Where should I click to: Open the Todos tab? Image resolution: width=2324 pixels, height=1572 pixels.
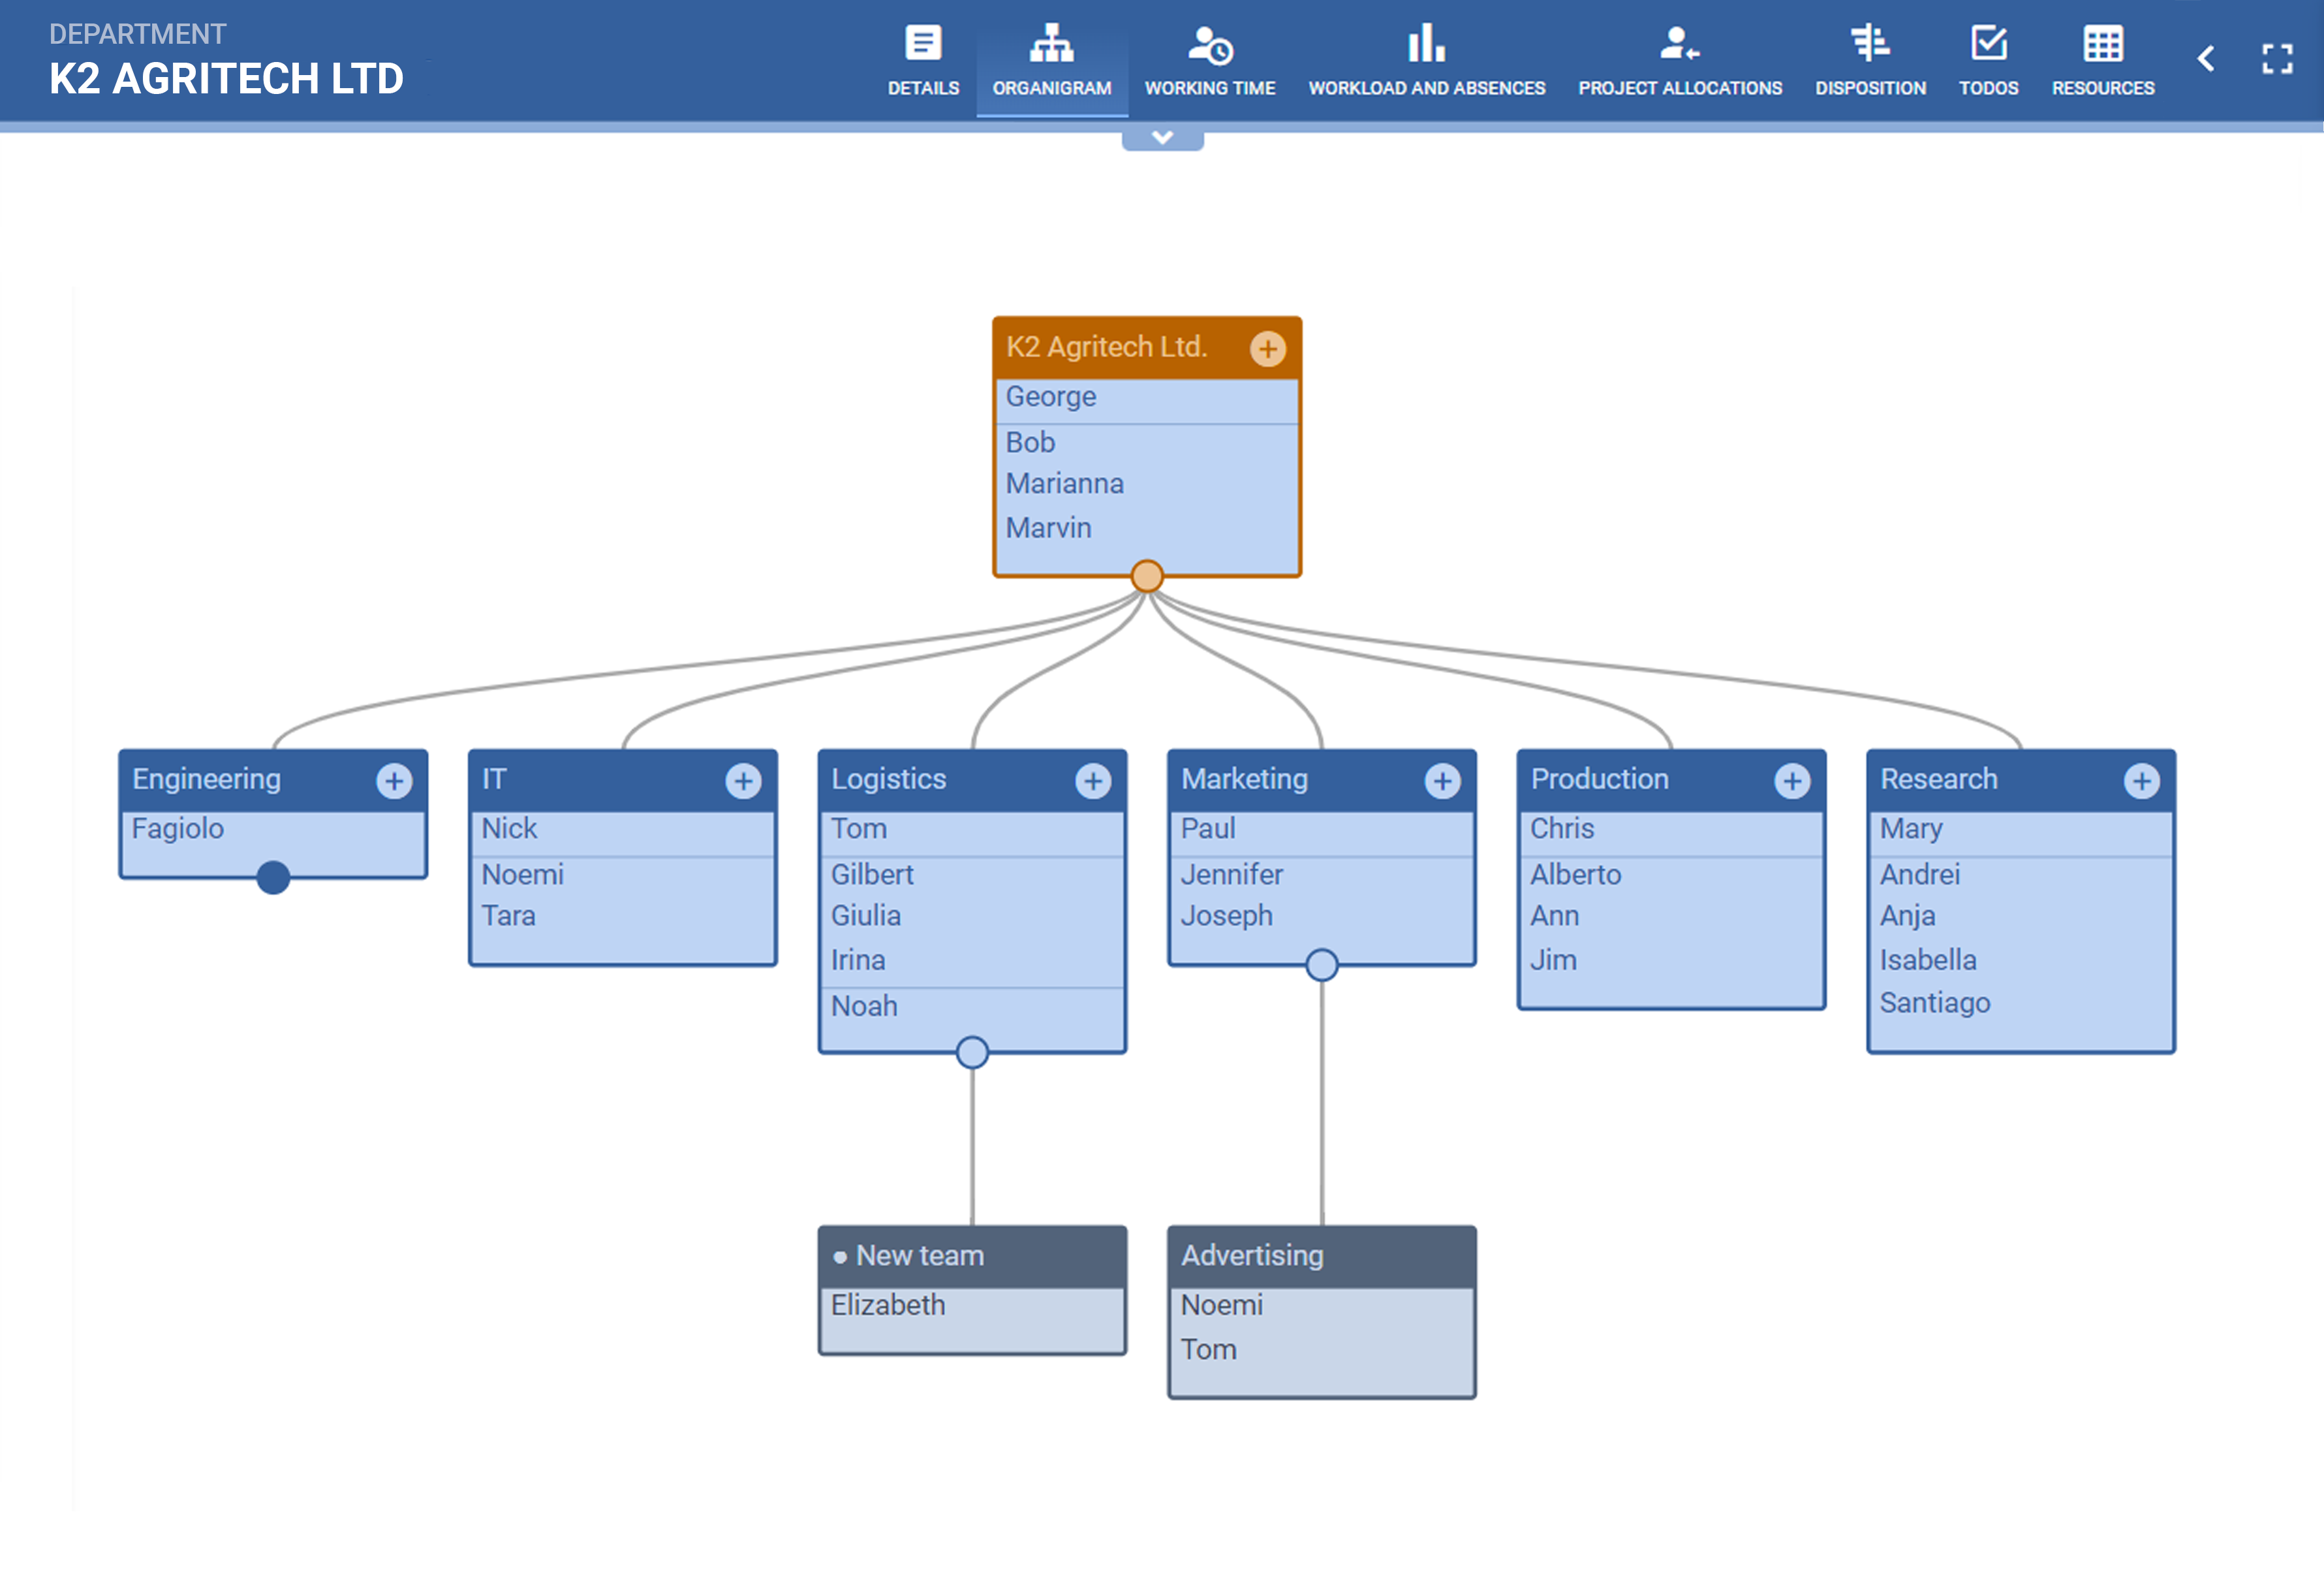click(x=1988, y=61)
